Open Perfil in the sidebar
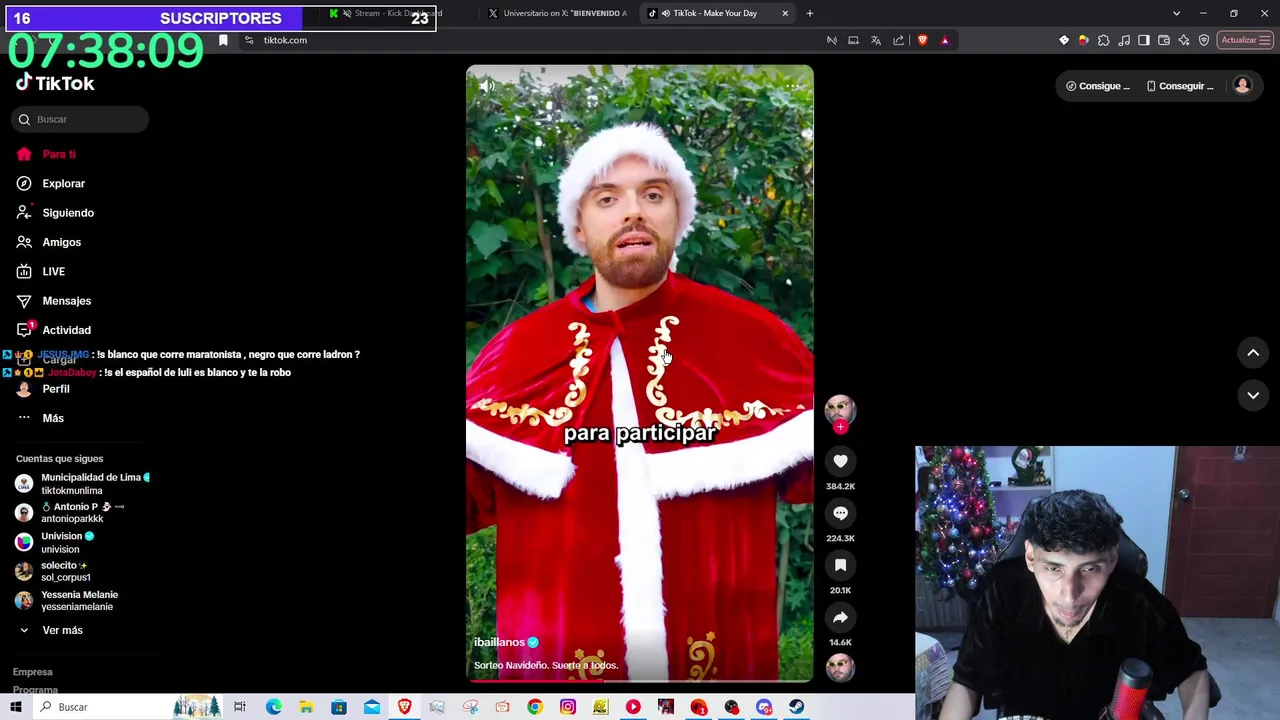The height and width of the screenshot is (720, 1280). point(43,389)
